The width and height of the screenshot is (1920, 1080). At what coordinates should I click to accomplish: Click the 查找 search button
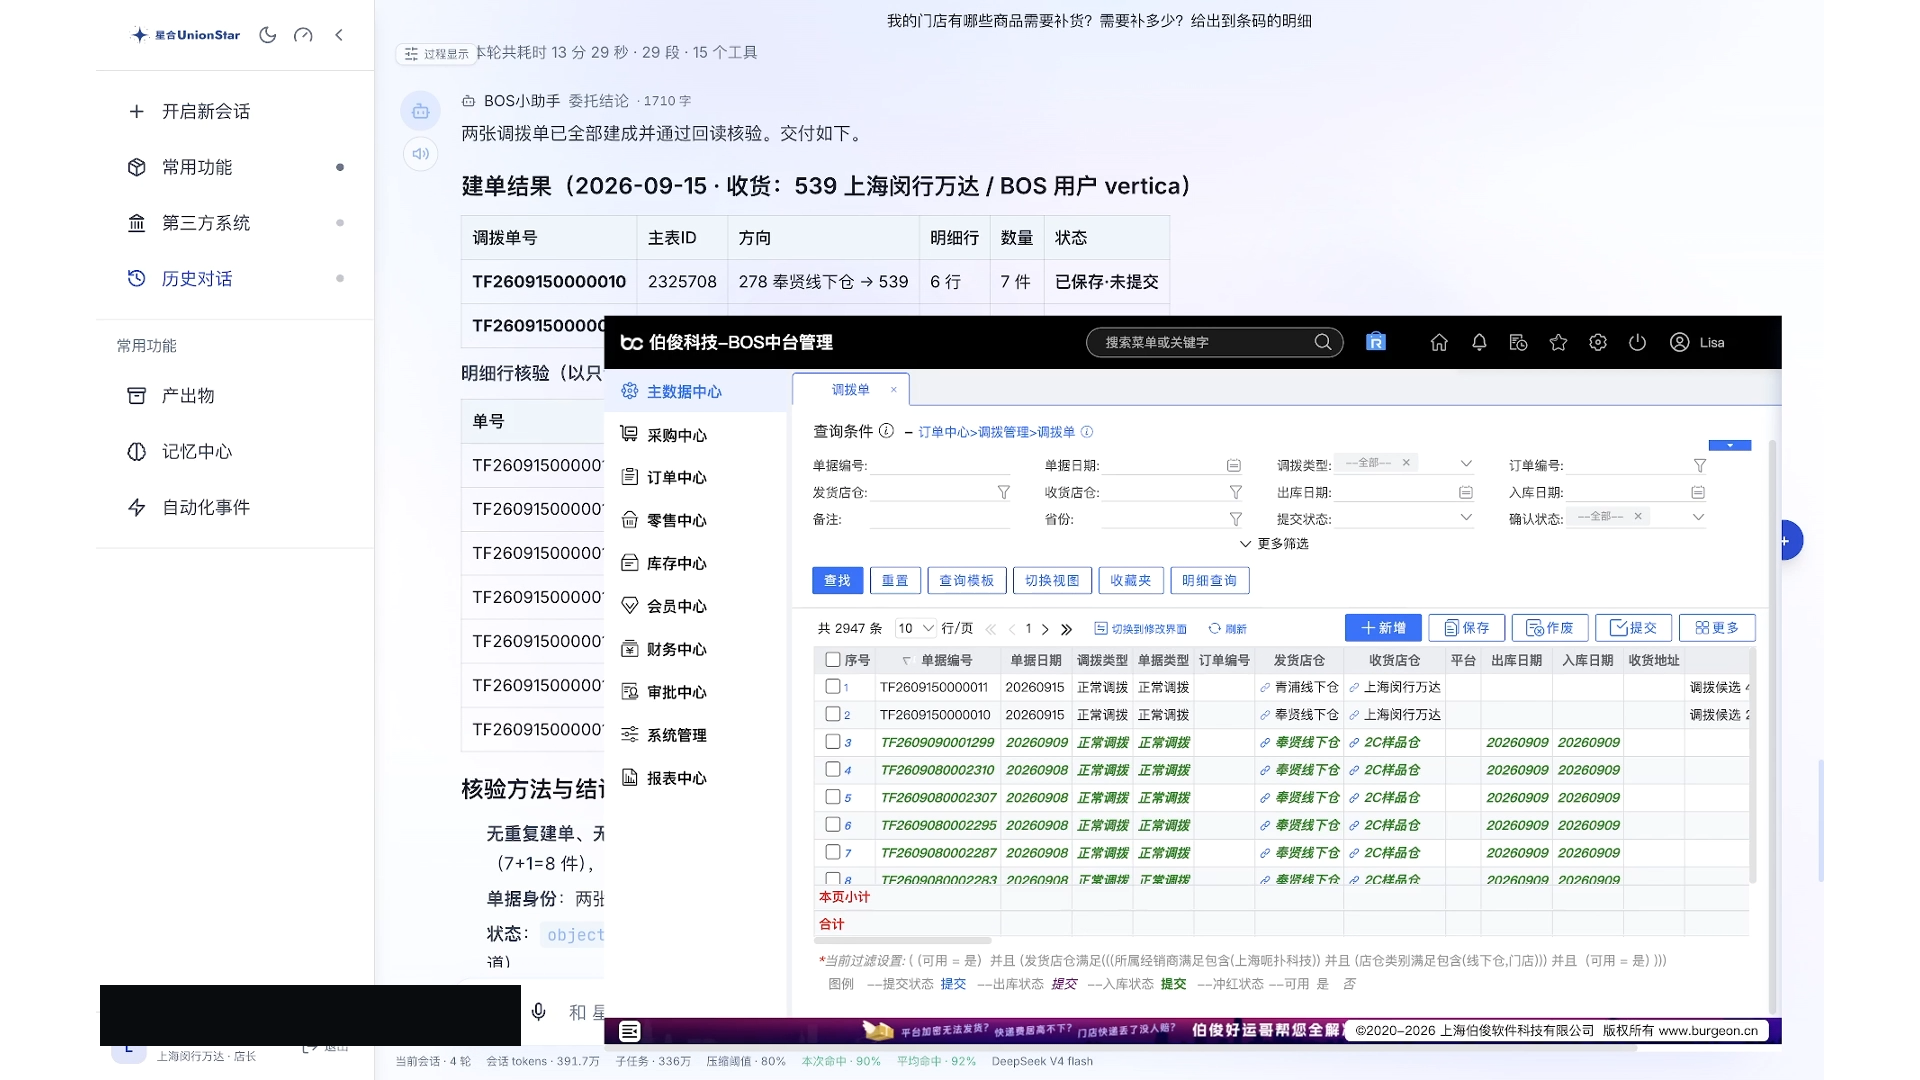(x=837, y=580)
